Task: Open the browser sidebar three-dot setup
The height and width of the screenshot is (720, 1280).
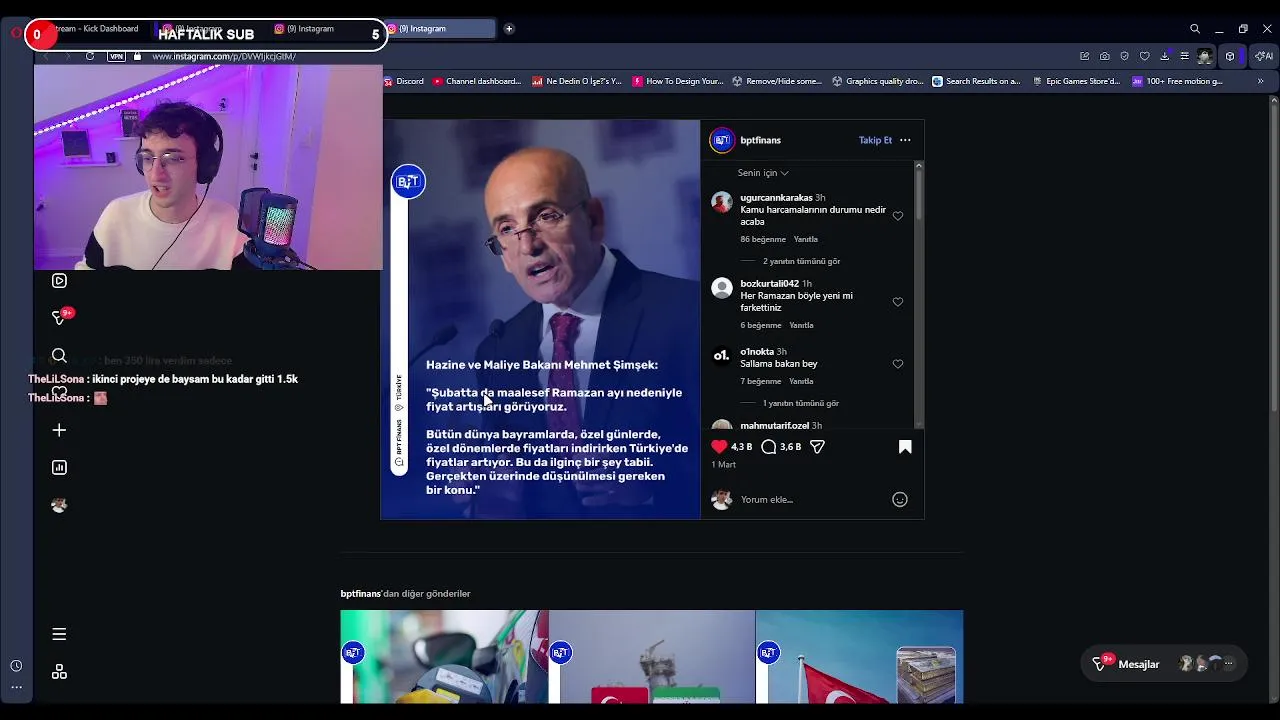Action: (x=16, y=687)
